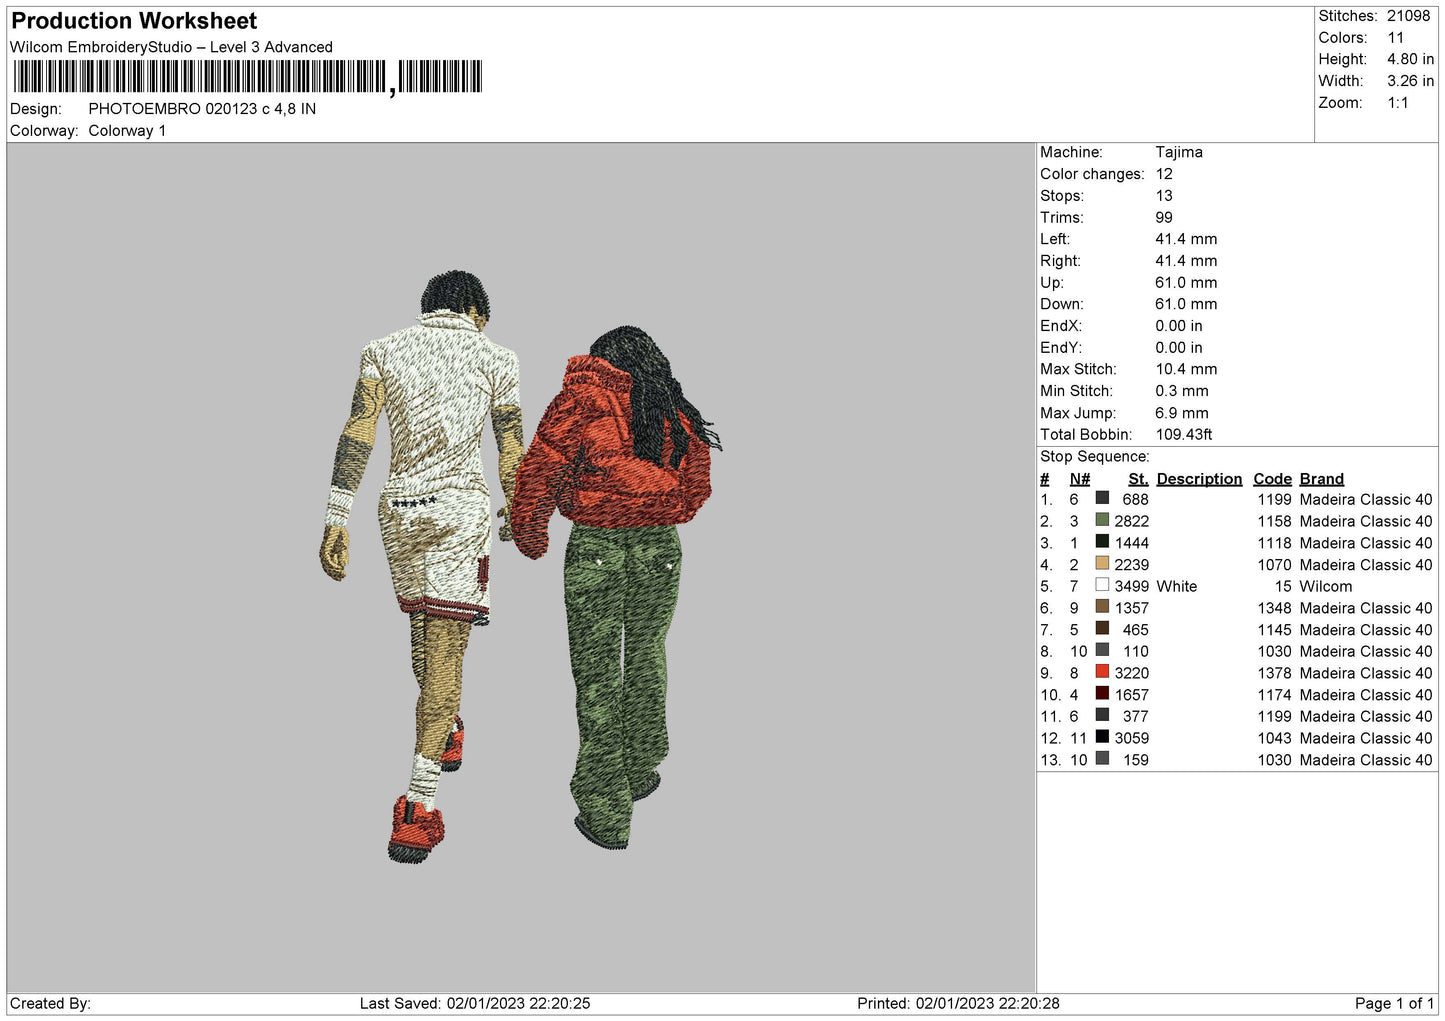
Task: Click the 'EndY:' label
Action: coord(1061,348)
